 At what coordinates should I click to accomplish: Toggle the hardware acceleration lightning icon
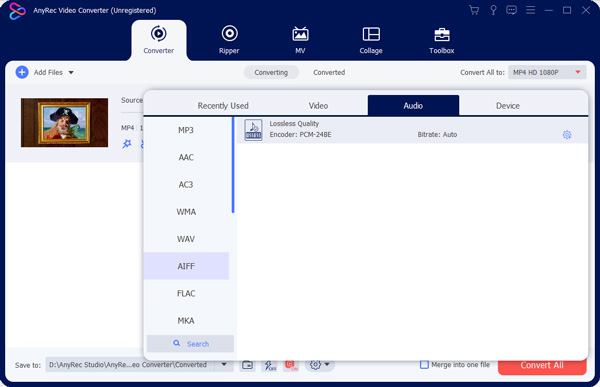pos(270,365)
